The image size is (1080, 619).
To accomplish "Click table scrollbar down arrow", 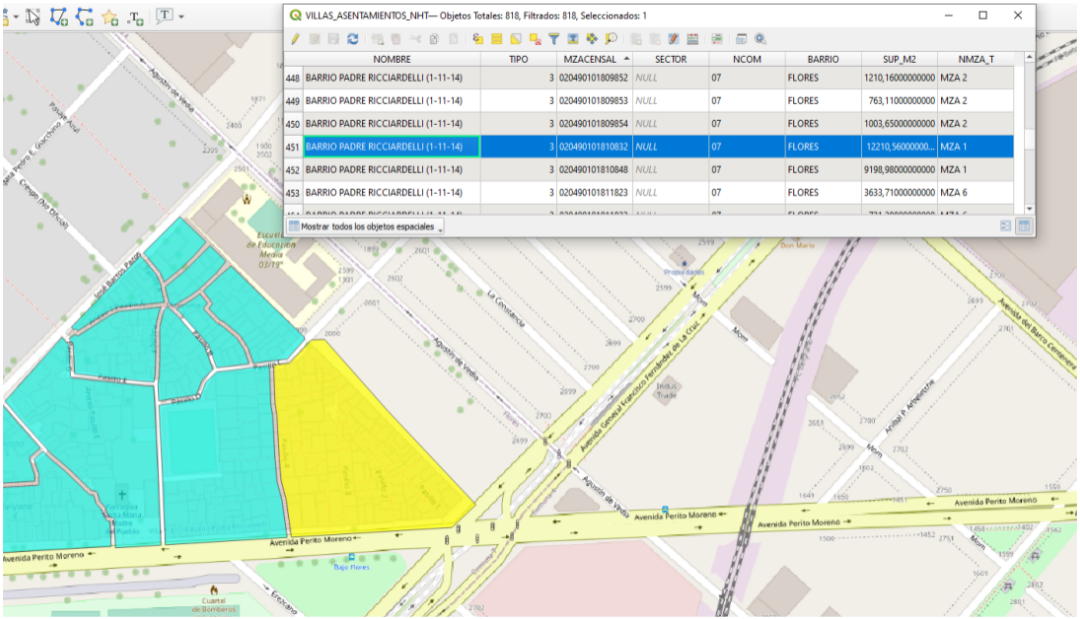I will [x=1029, y=209].
